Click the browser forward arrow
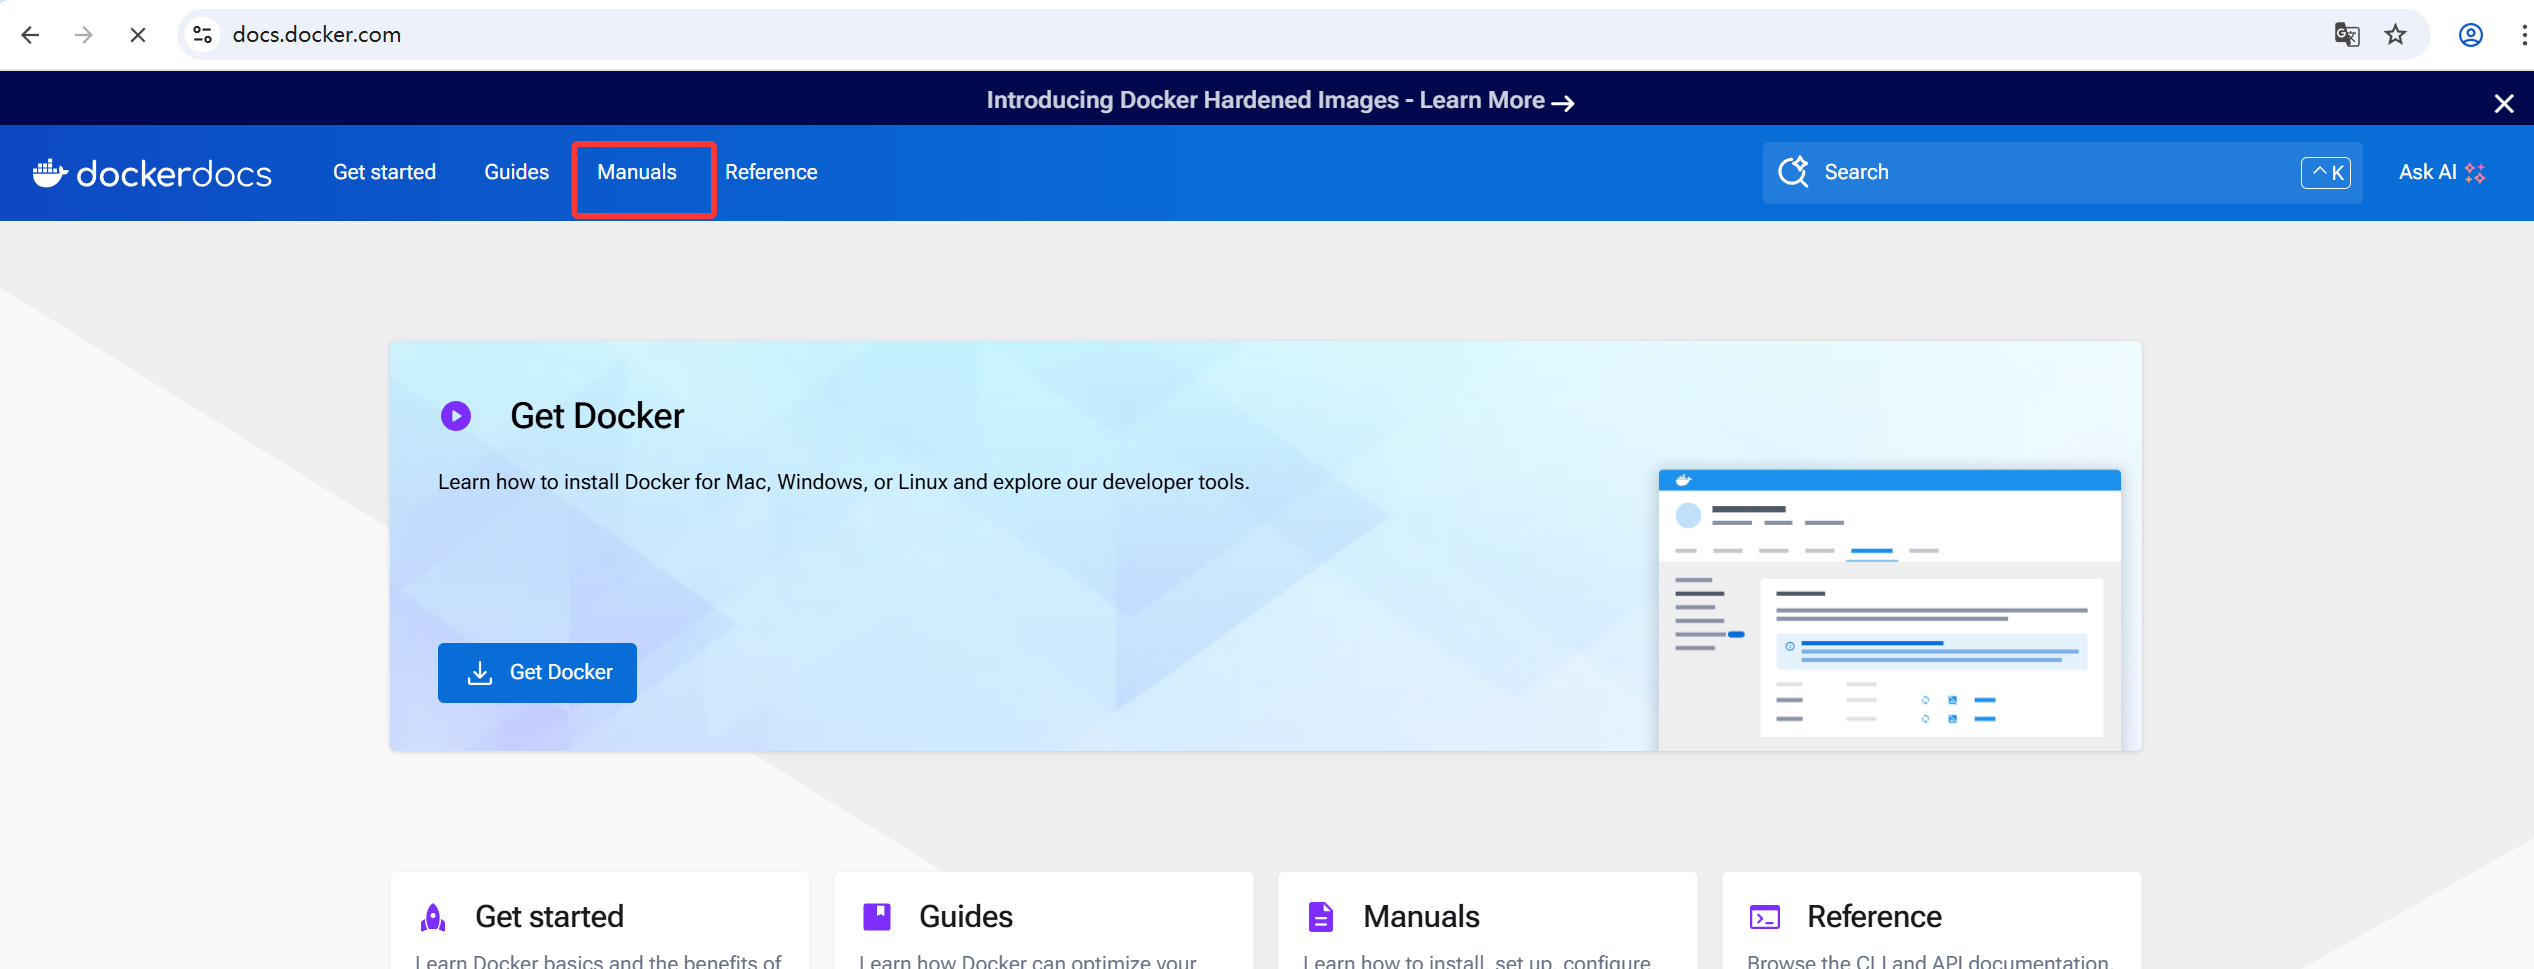This screenshot has width=2534, height=969. 84,35
